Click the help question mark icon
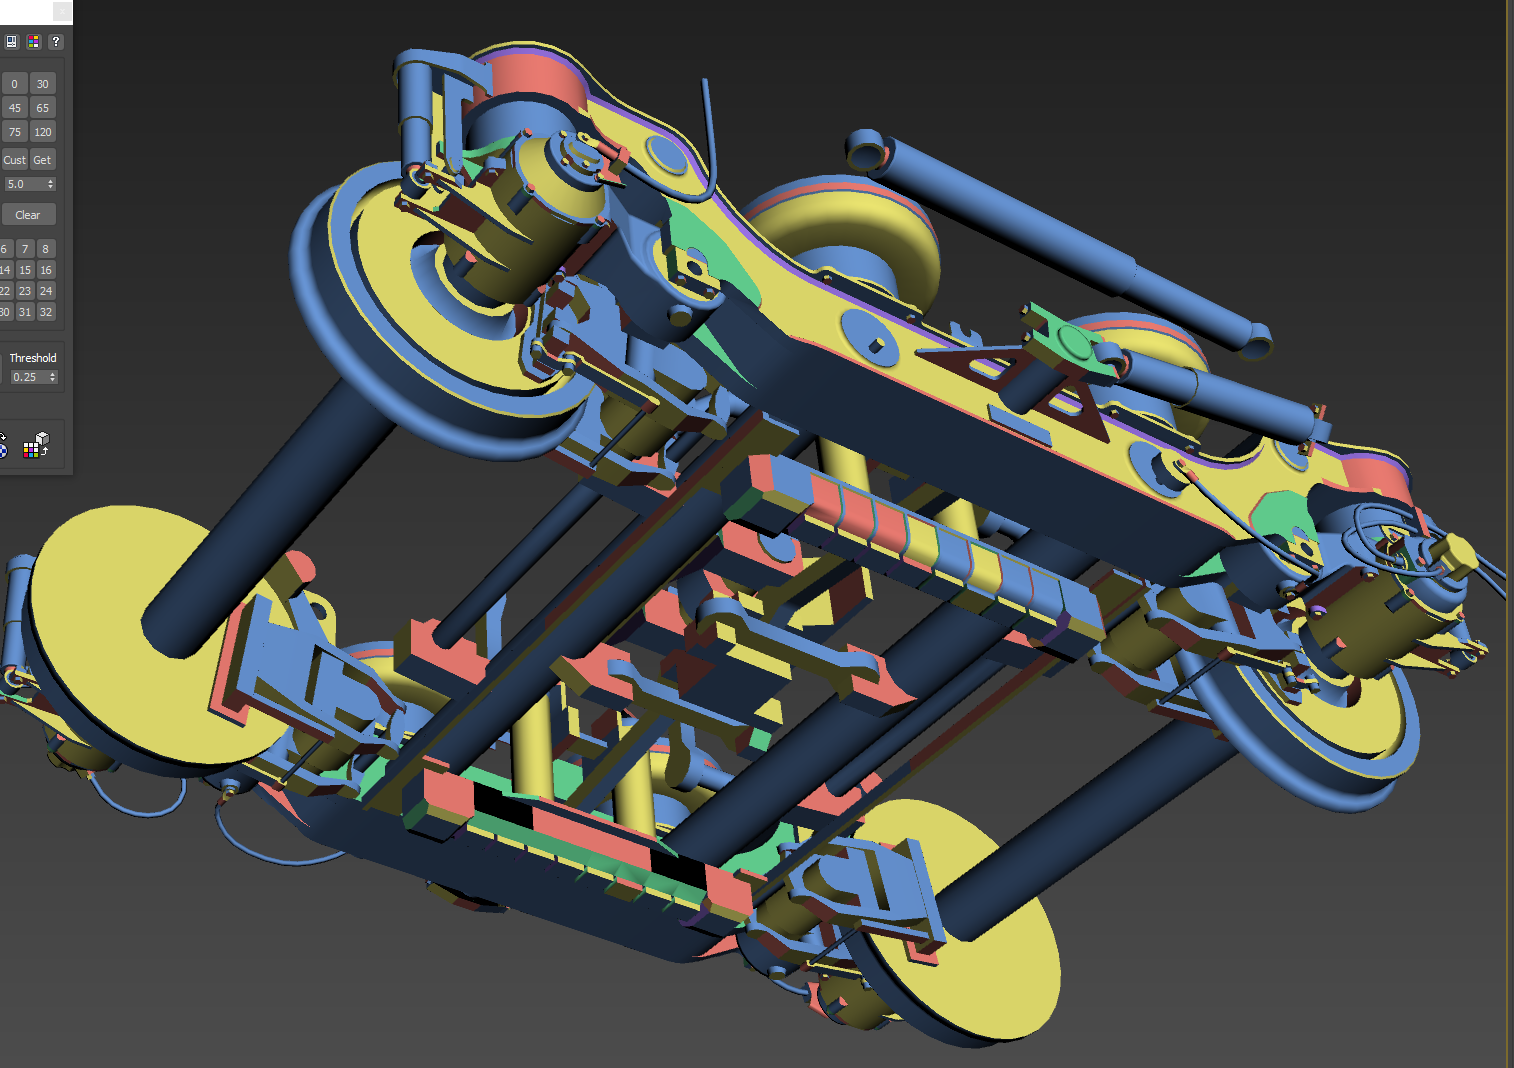 pos(56,41)
